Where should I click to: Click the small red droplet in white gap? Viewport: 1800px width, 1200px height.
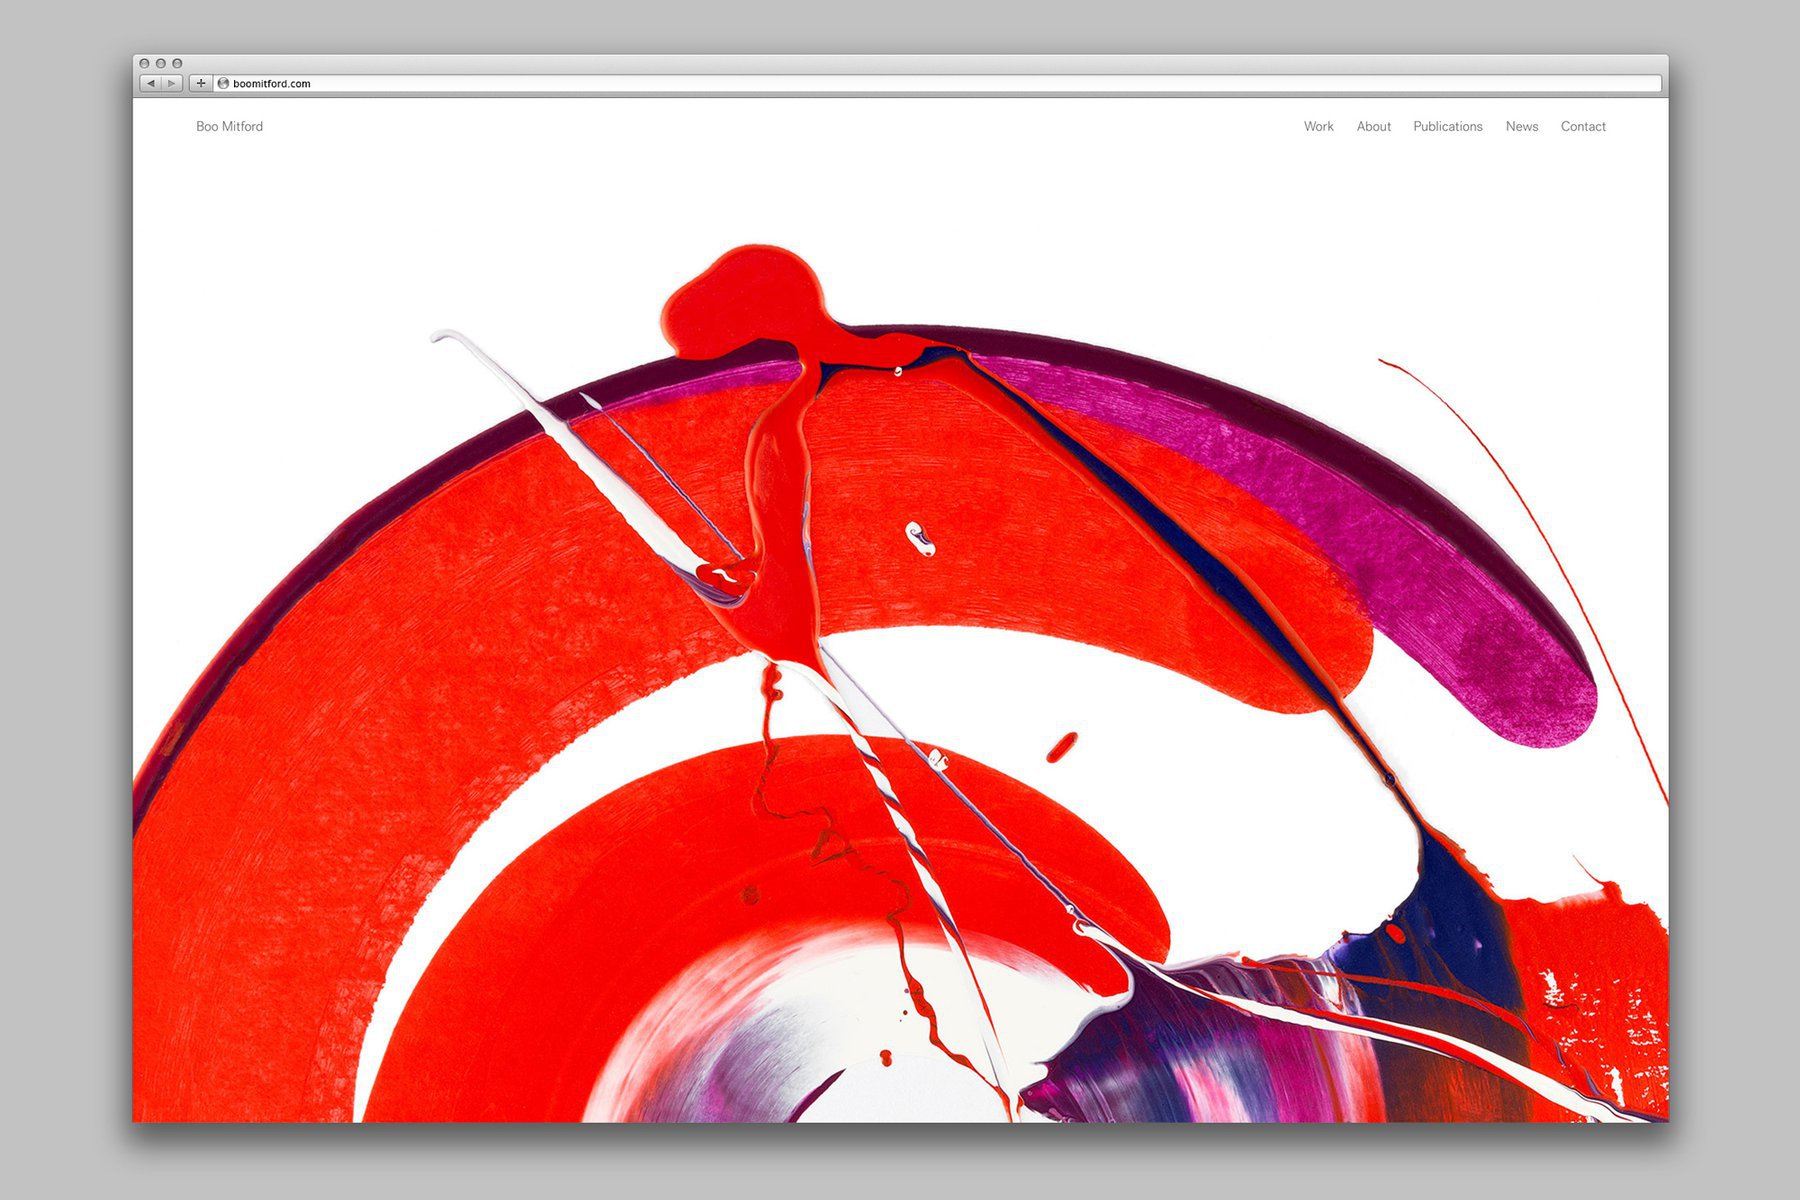click(1061, 746)
